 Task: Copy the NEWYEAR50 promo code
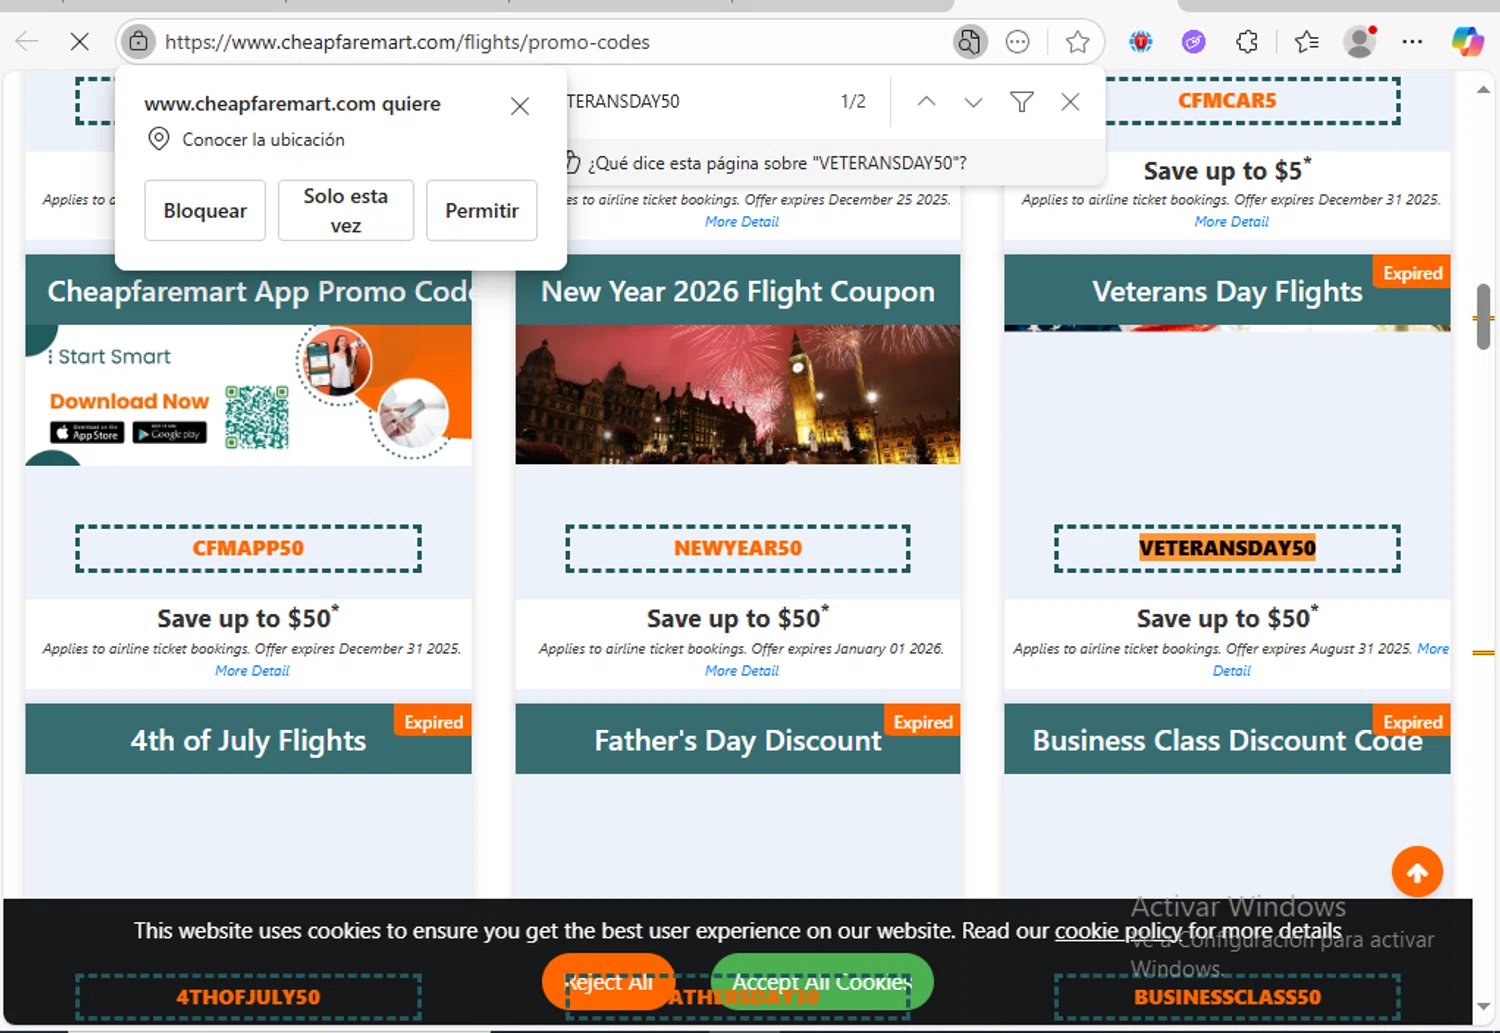[x=738, y=548]
